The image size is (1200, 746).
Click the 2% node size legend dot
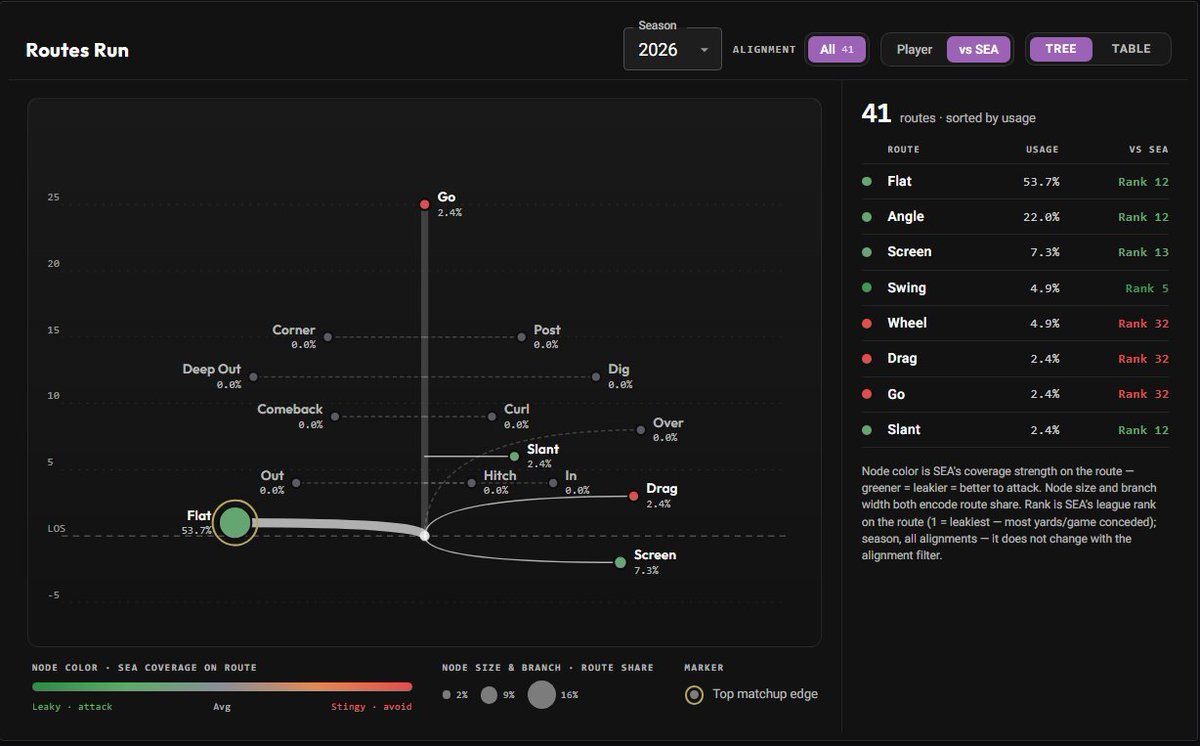[x=447, y=695]
